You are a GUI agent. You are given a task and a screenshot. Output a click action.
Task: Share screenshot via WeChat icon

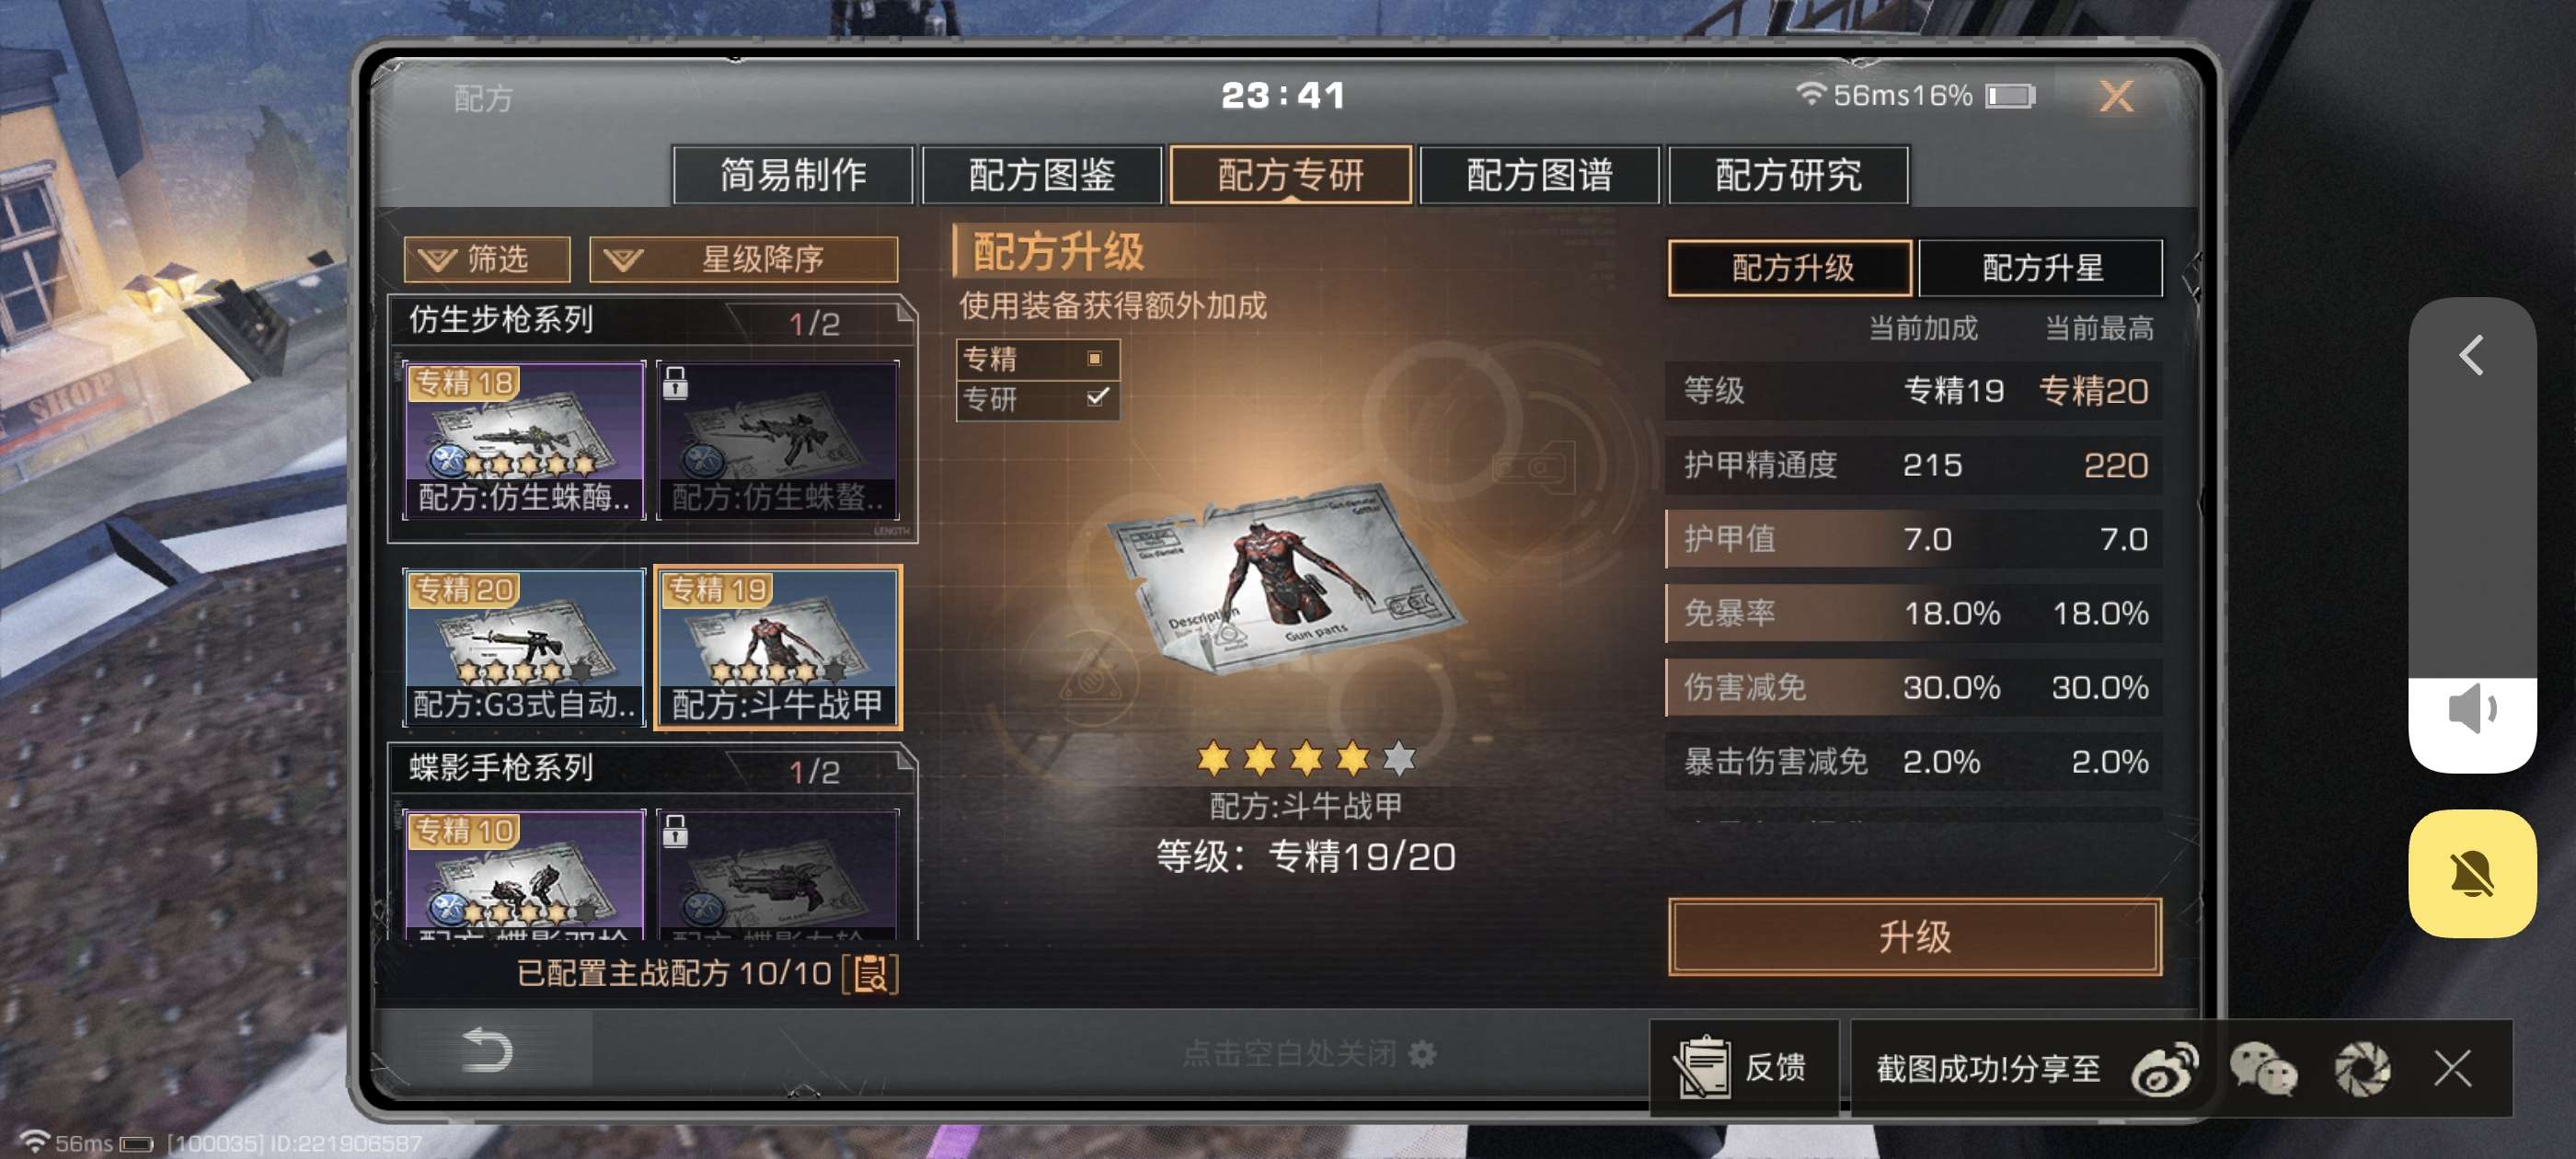2263,1069
